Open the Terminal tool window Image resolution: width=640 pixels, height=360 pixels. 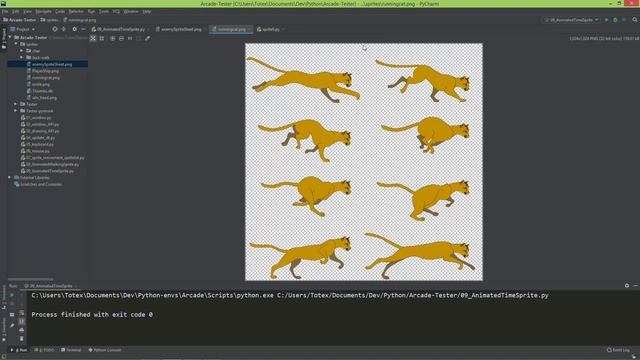point(71,350)
